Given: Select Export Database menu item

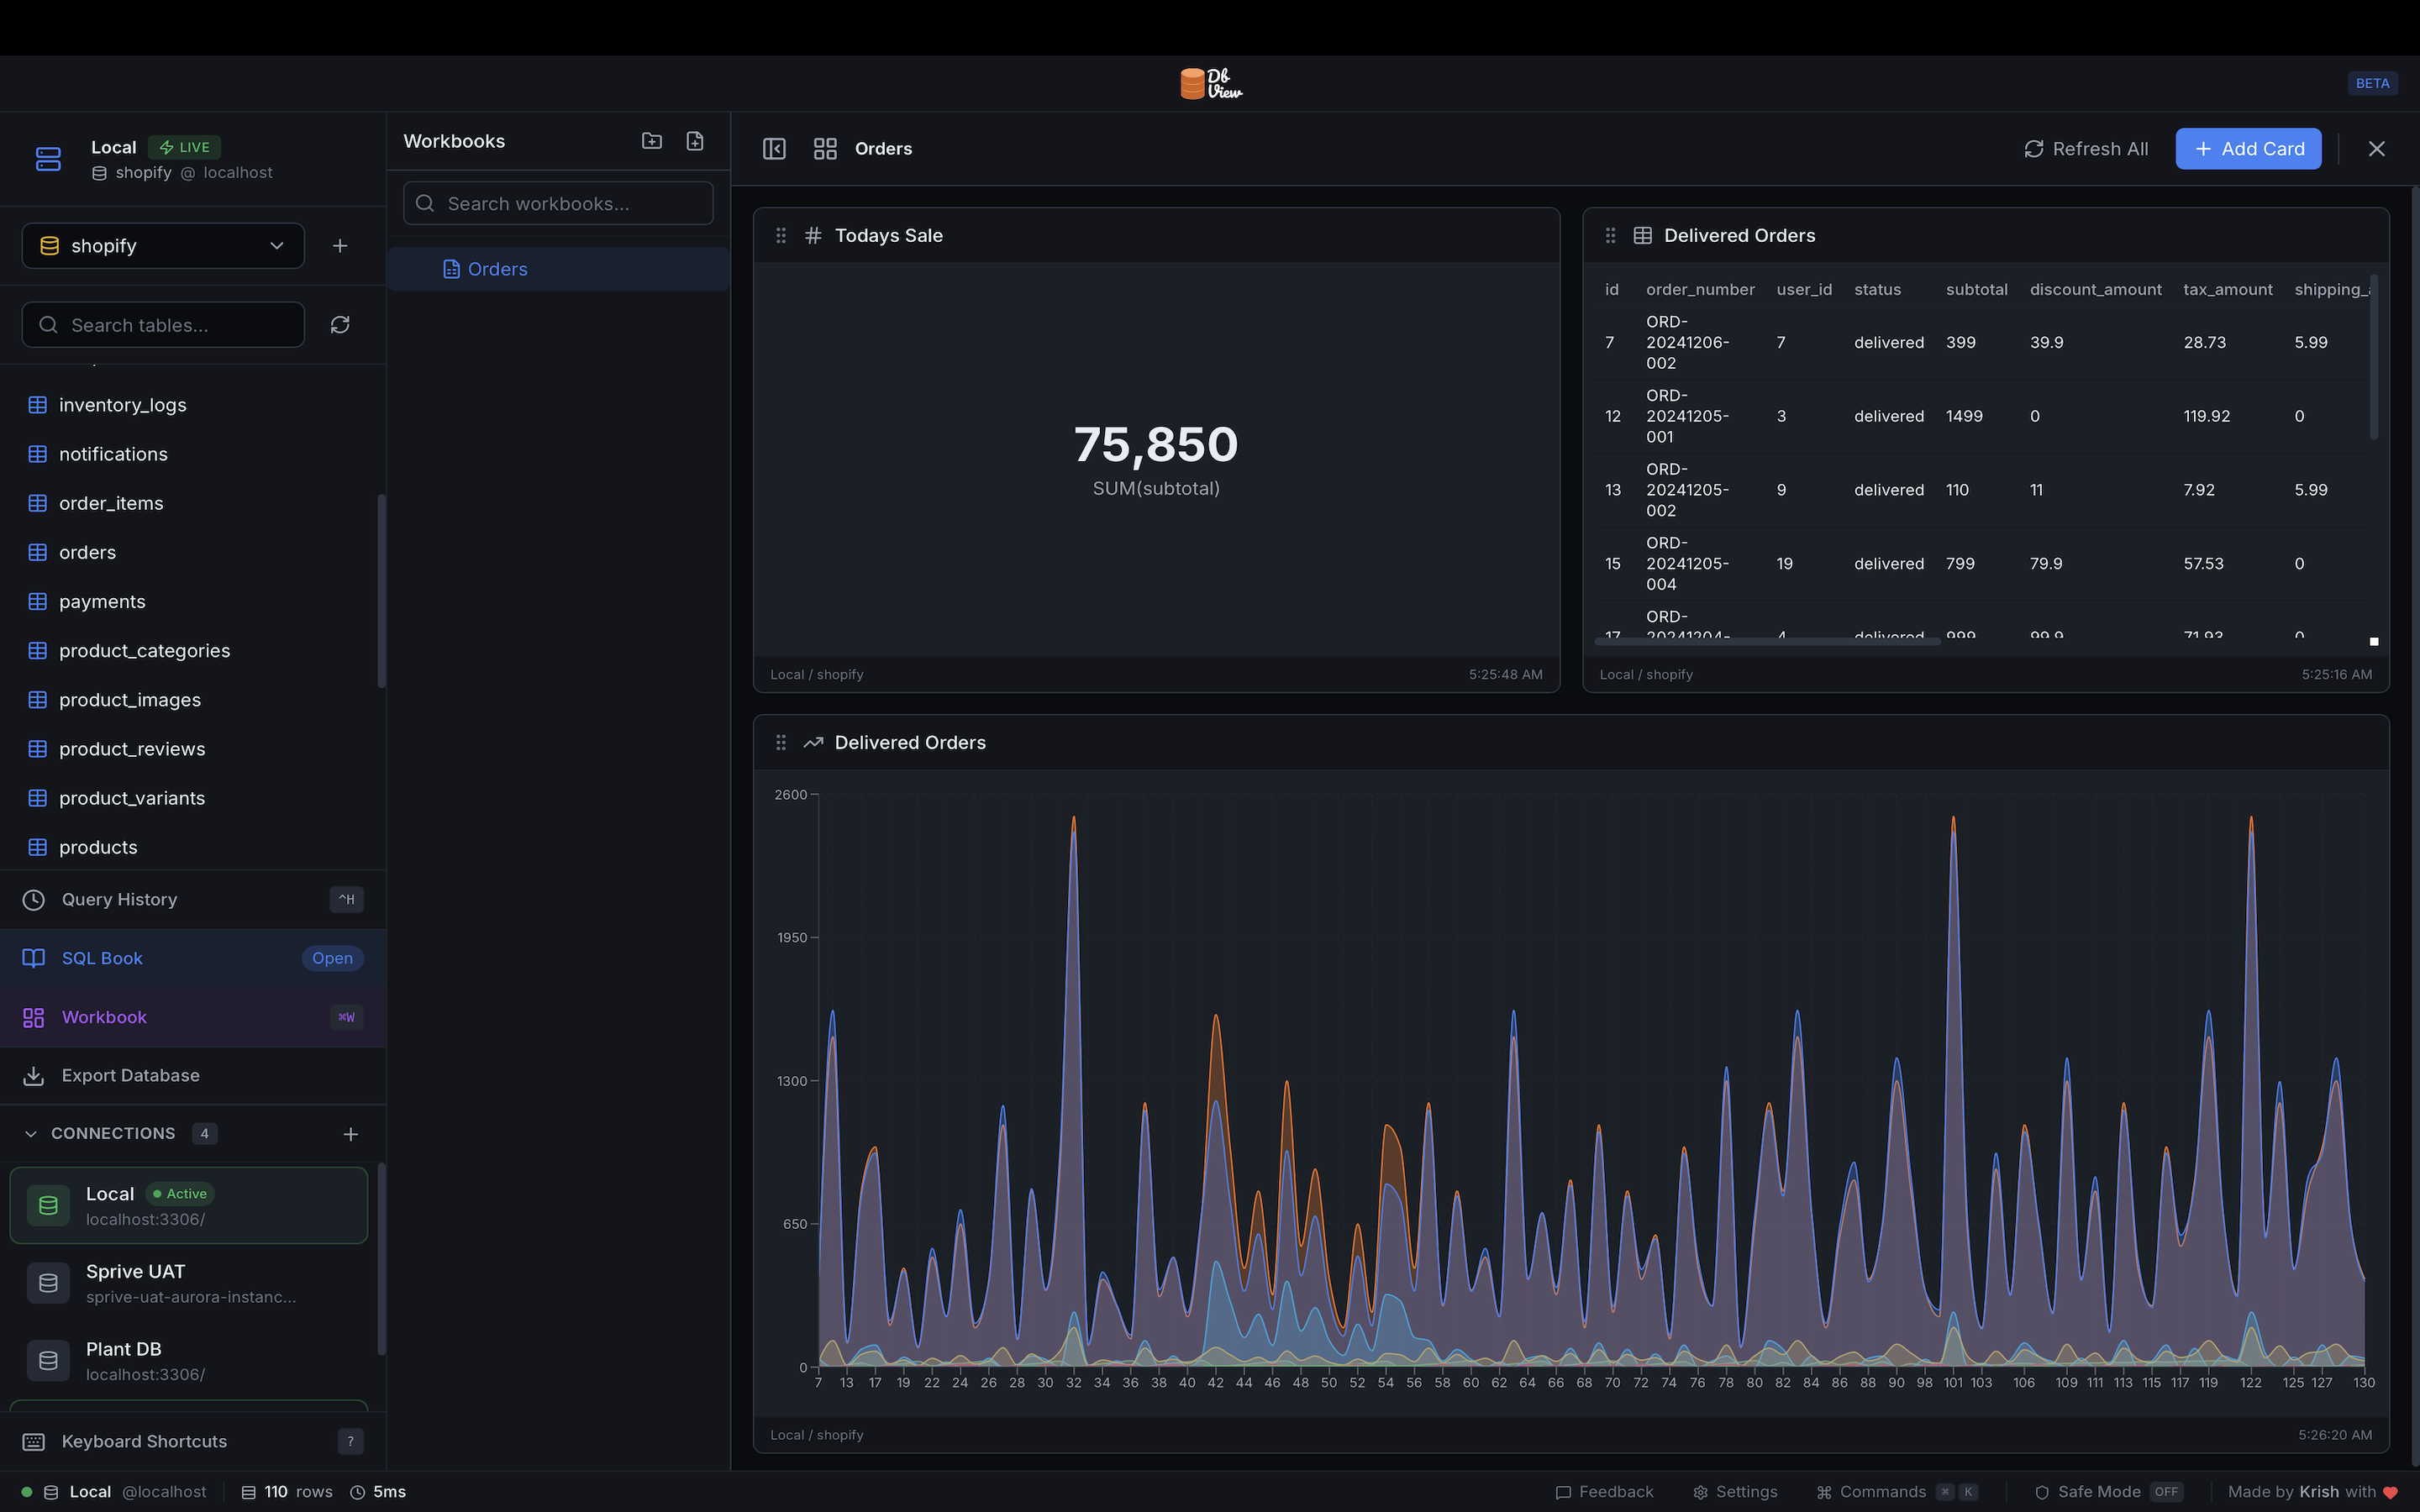Looking at the screenshot, I should tap(130, 1075).
